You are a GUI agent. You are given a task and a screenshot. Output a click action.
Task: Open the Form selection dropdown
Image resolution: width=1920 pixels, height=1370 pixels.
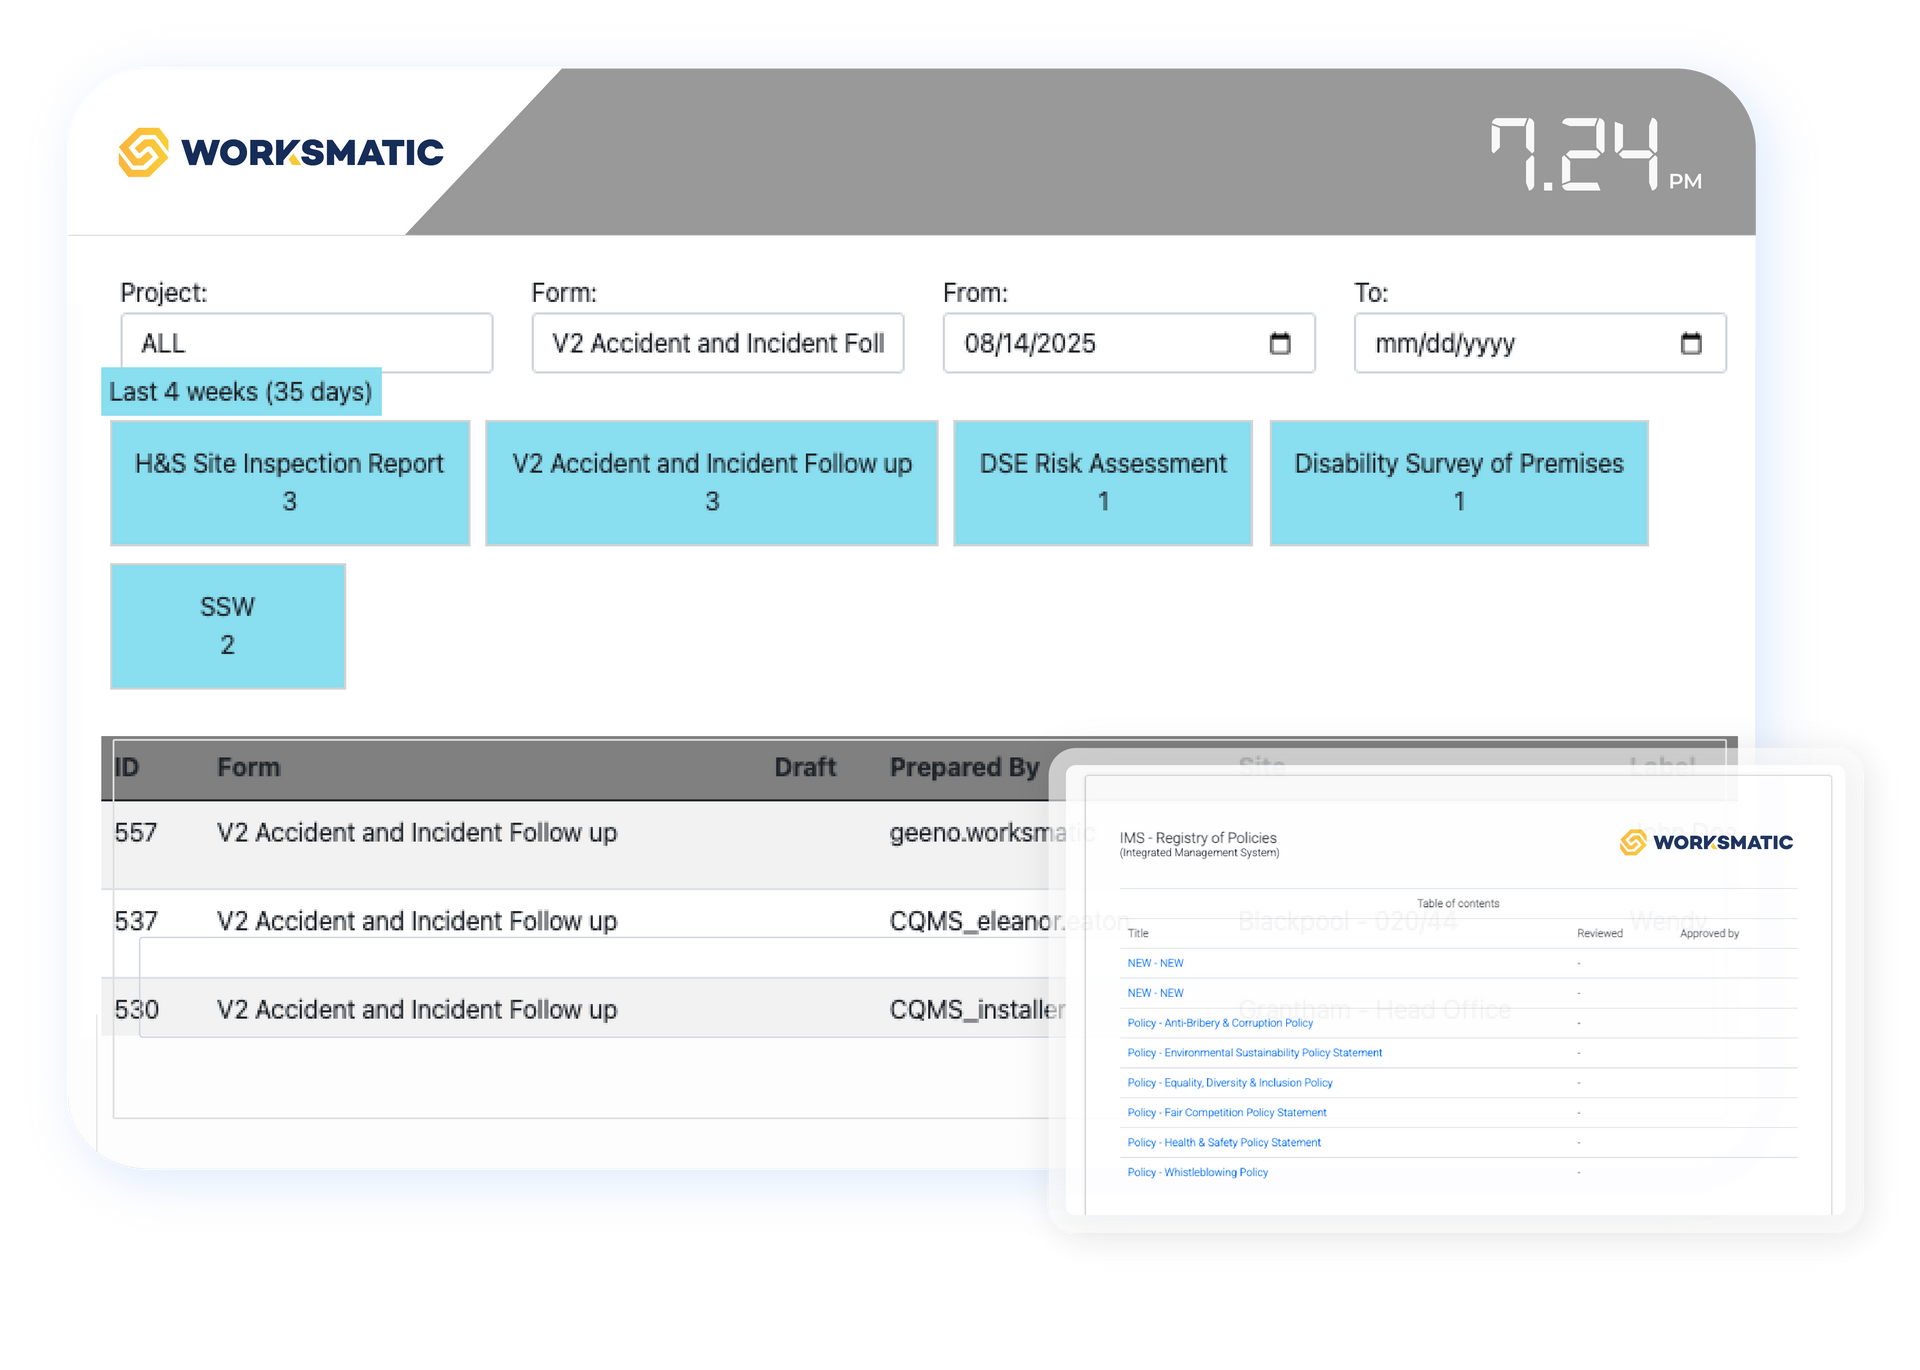tap(717, 343)
